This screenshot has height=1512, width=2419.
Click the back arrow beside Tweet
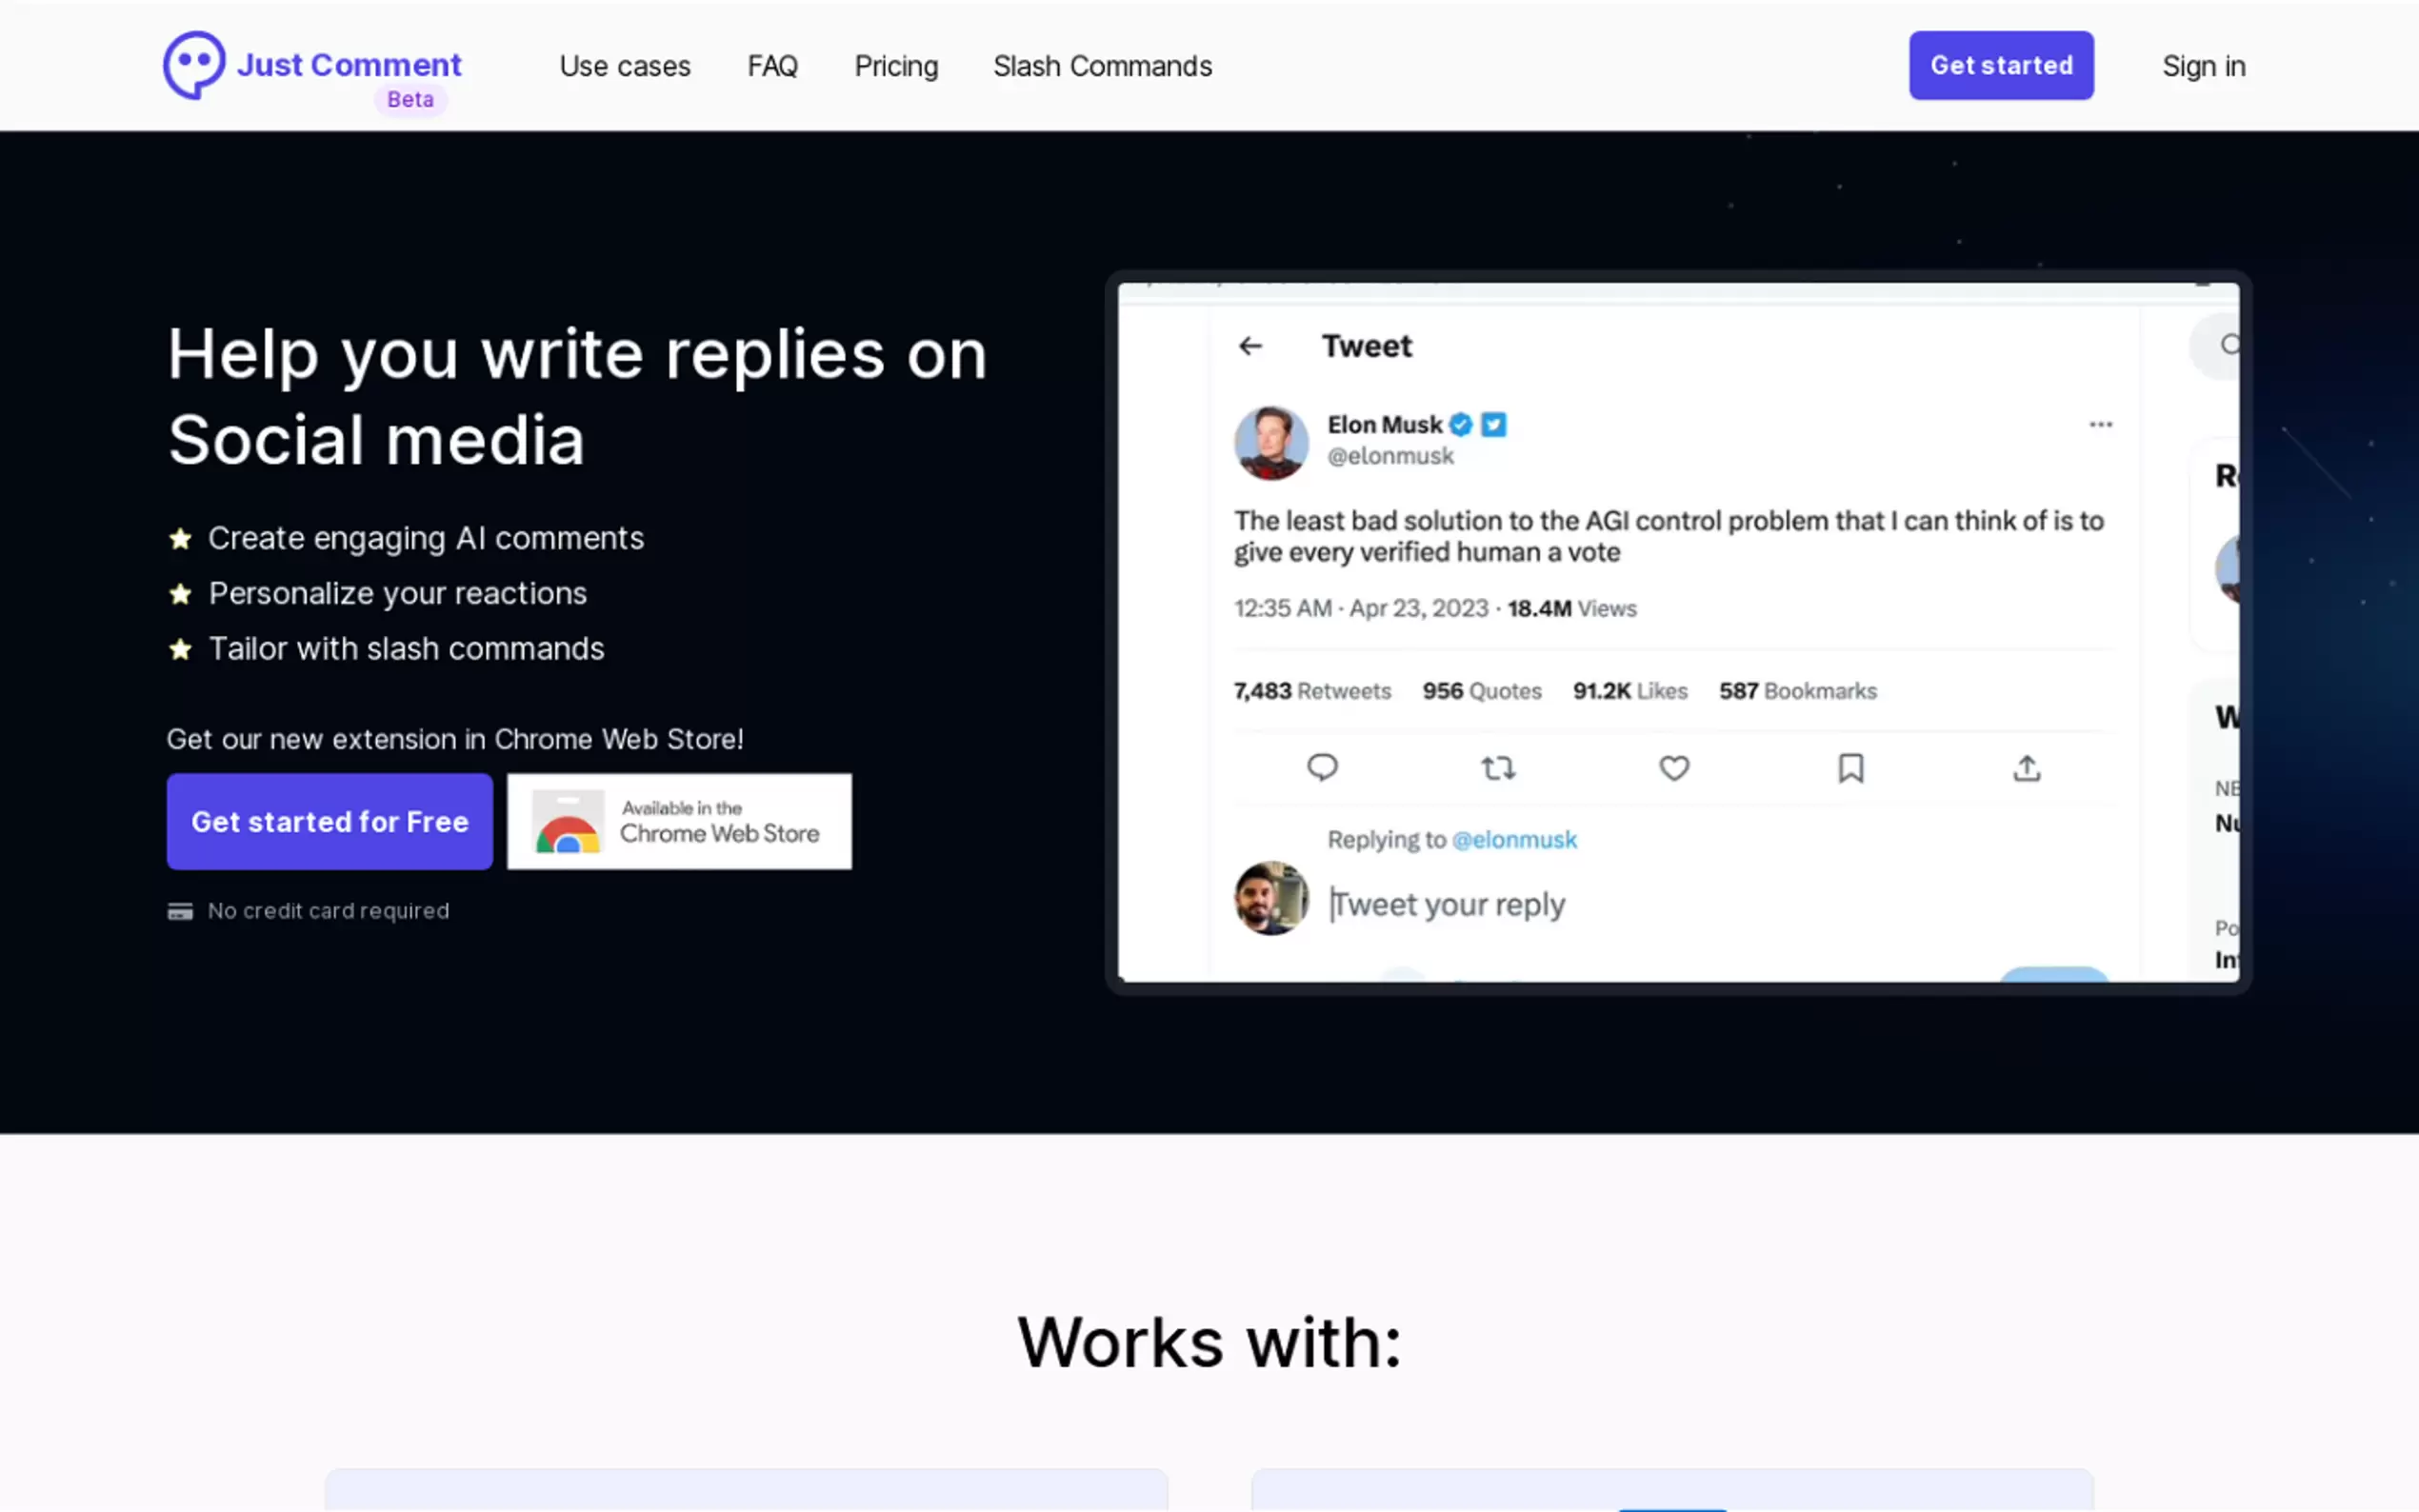1250,346
